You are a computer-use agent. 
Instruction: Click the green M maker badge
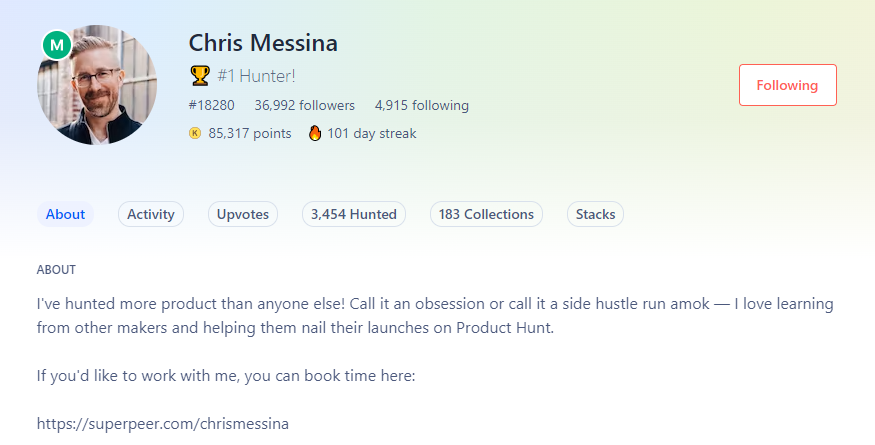click(57, 45)
